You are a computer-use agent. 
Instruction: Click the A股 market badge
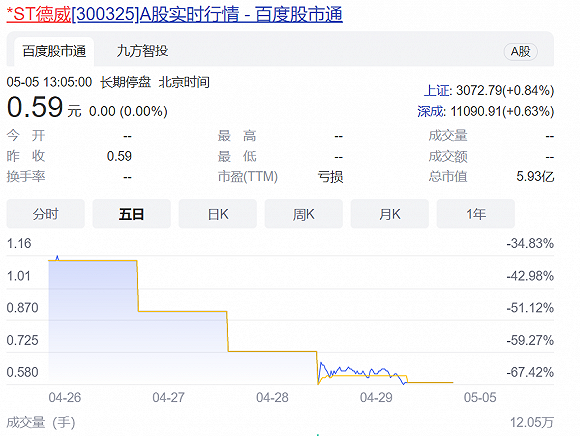520,51
